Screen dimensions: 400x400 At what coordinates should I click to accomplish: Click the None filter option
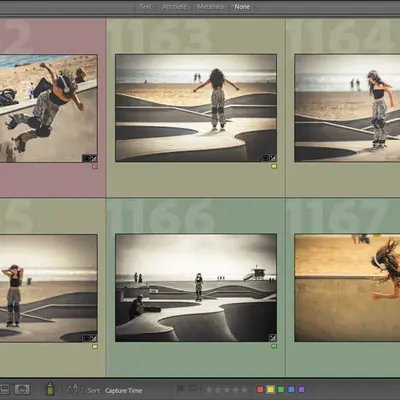242,7
